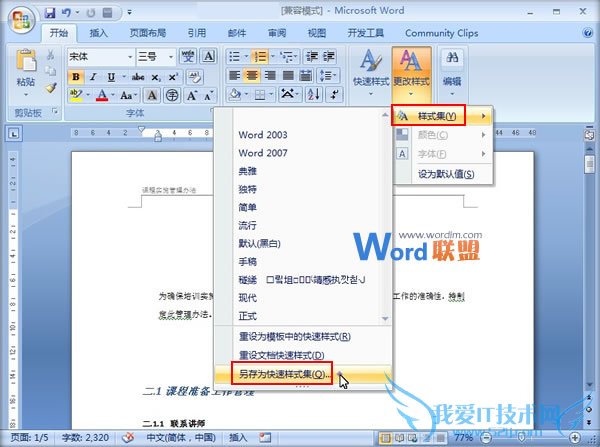Expand the Clipboard group dialog launcher
This screenshot has width=600, height=447.
click(x=55, y=112)
